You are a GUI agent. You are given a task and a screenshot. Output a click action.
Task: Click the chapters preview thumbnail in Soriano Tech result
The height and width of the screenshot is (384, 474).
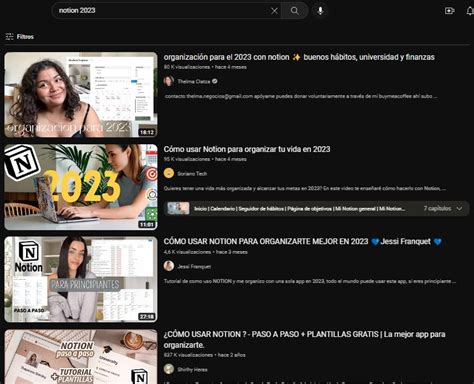click(x=178, y=209)
